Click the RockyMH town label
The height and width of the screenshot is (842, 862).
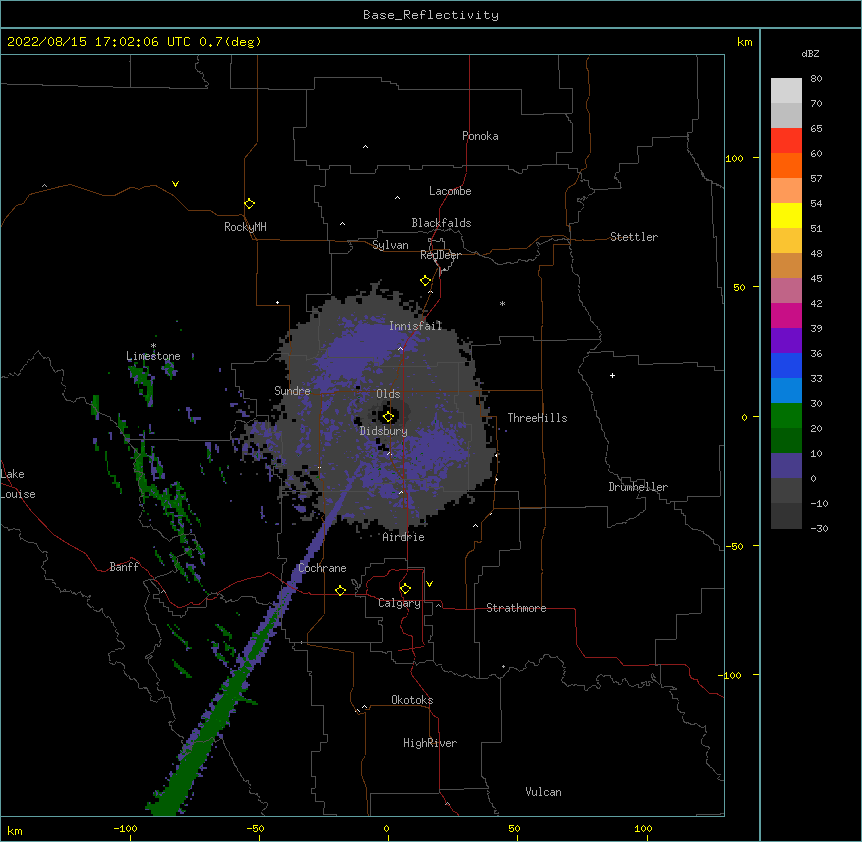pos(245,227)
